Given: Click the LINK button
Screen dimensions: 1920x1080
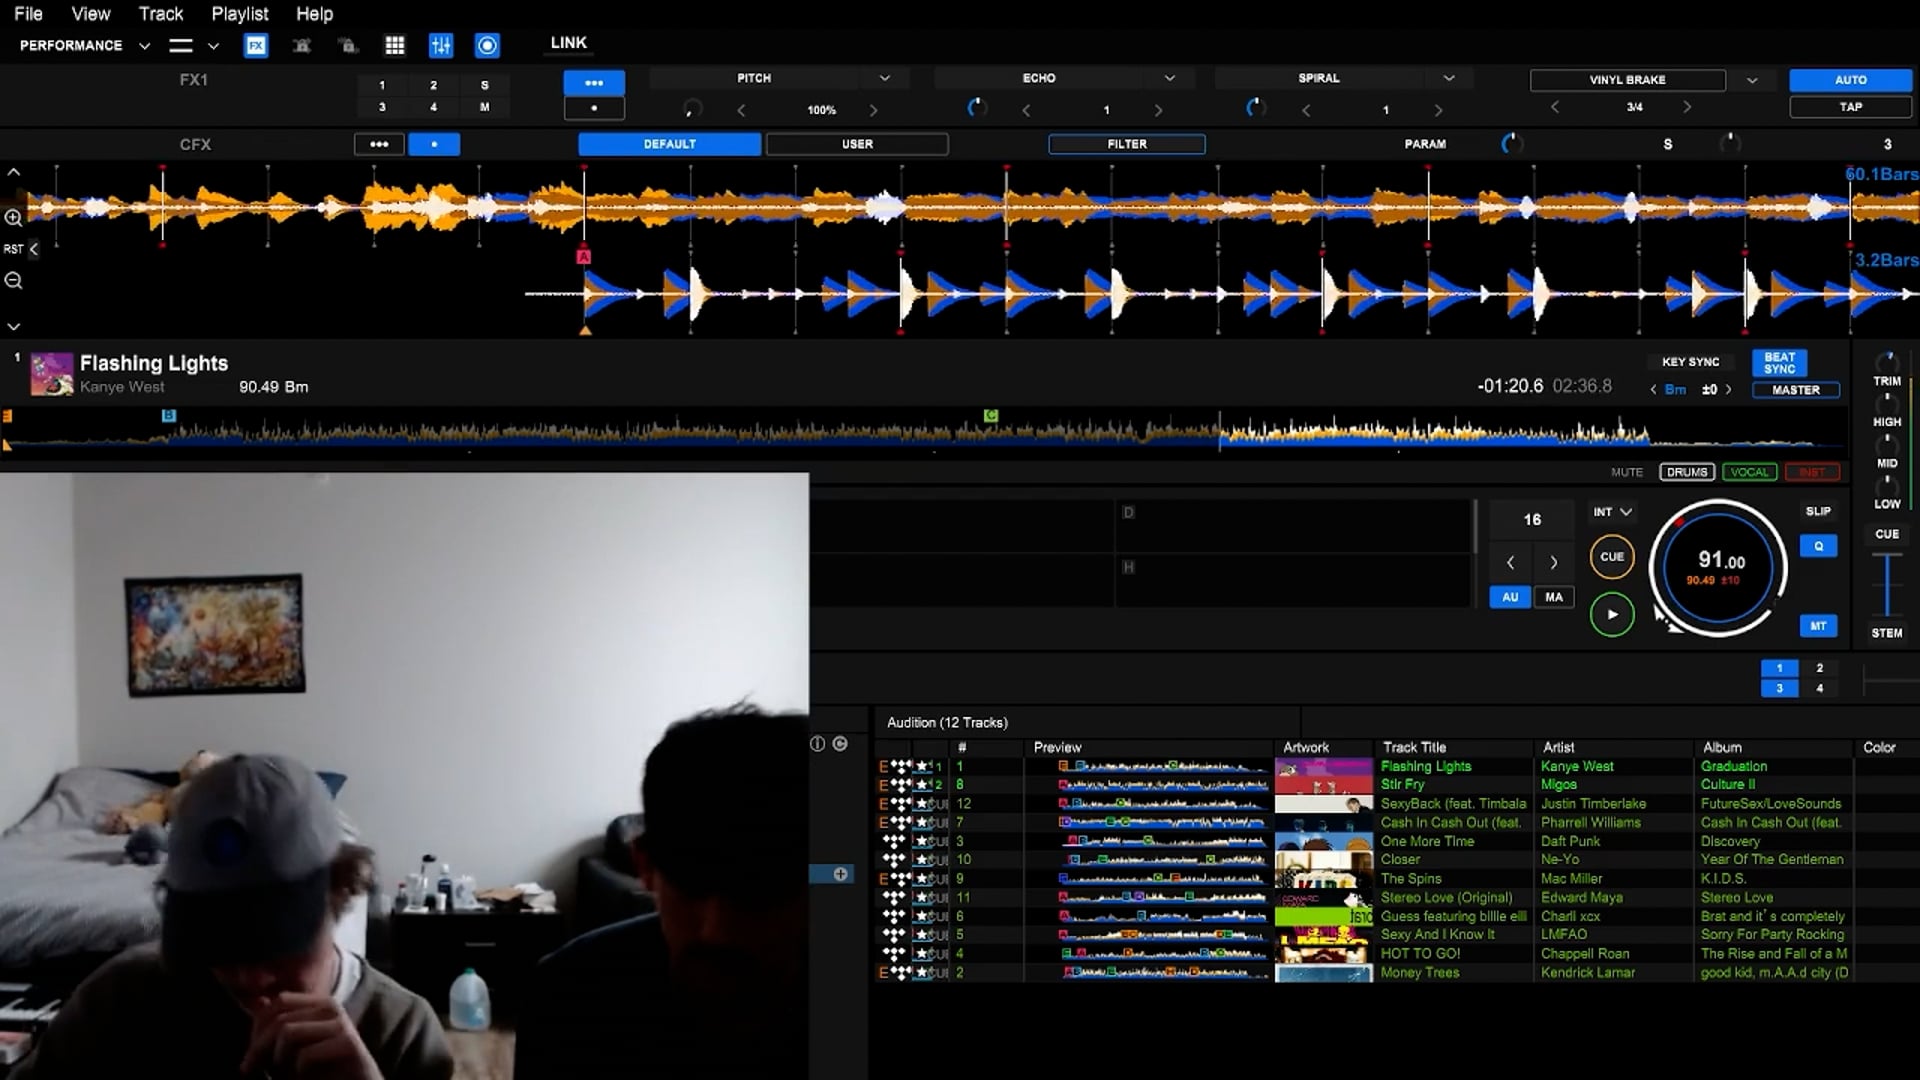Looking at the screenshot, I should coord(568,43).
